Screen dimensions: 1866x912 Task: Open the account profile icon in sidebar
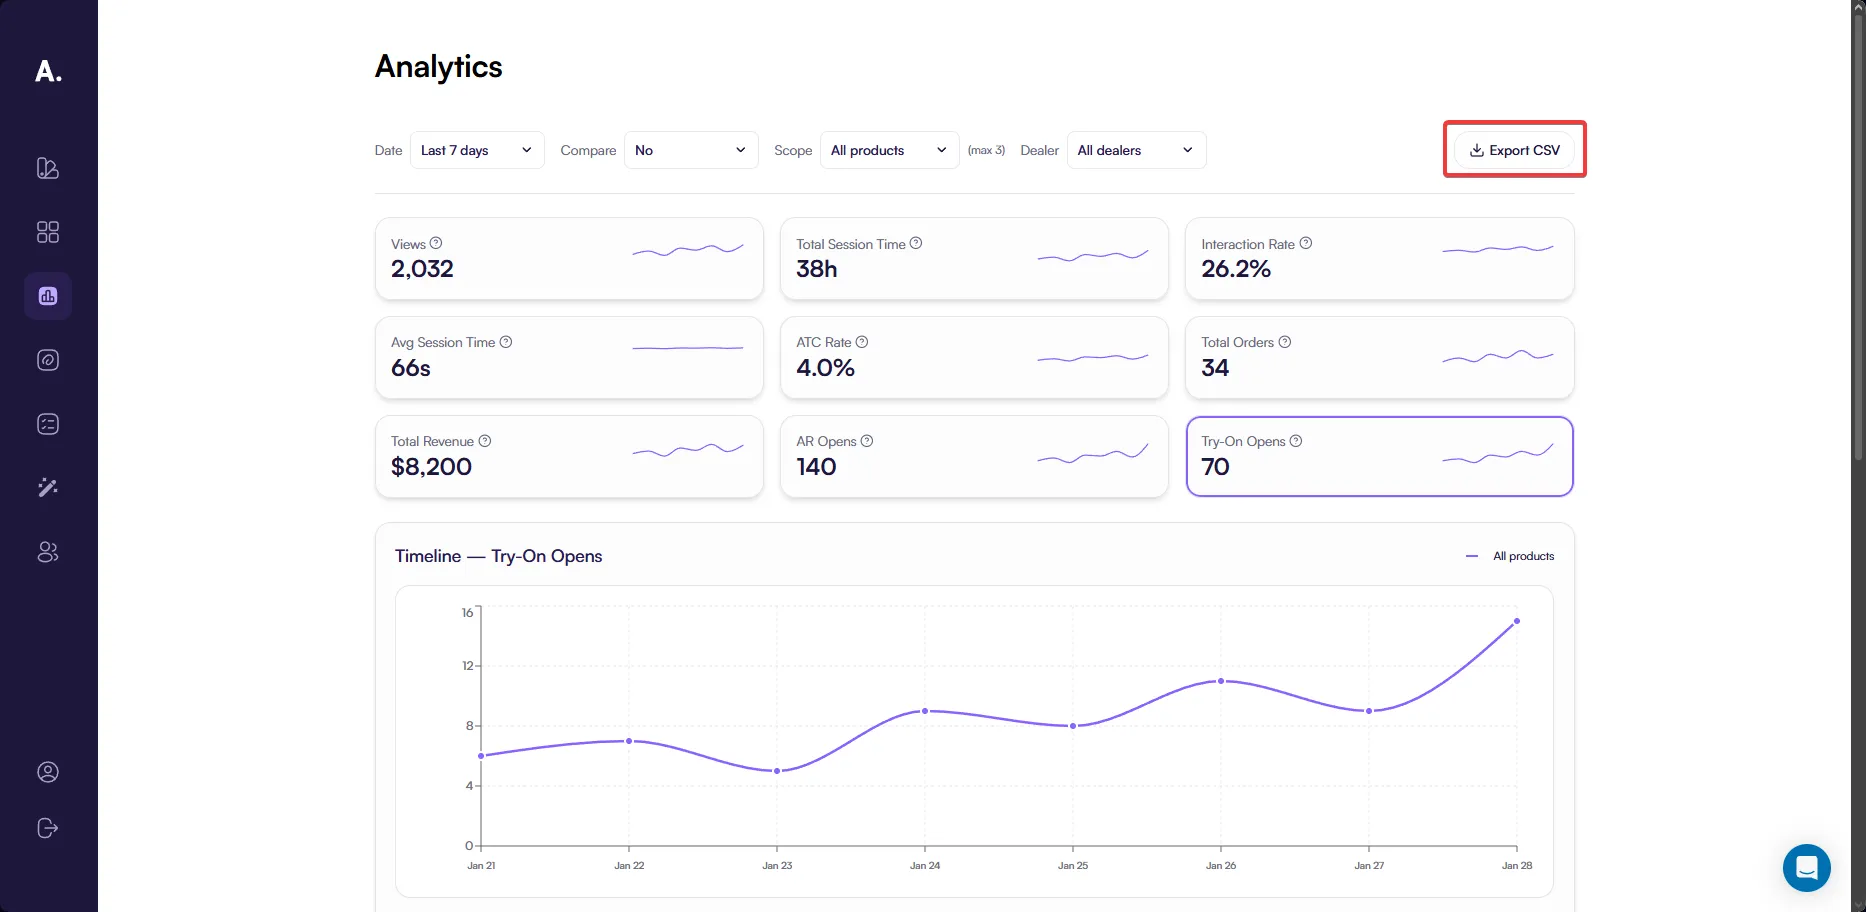pos(48,772)
